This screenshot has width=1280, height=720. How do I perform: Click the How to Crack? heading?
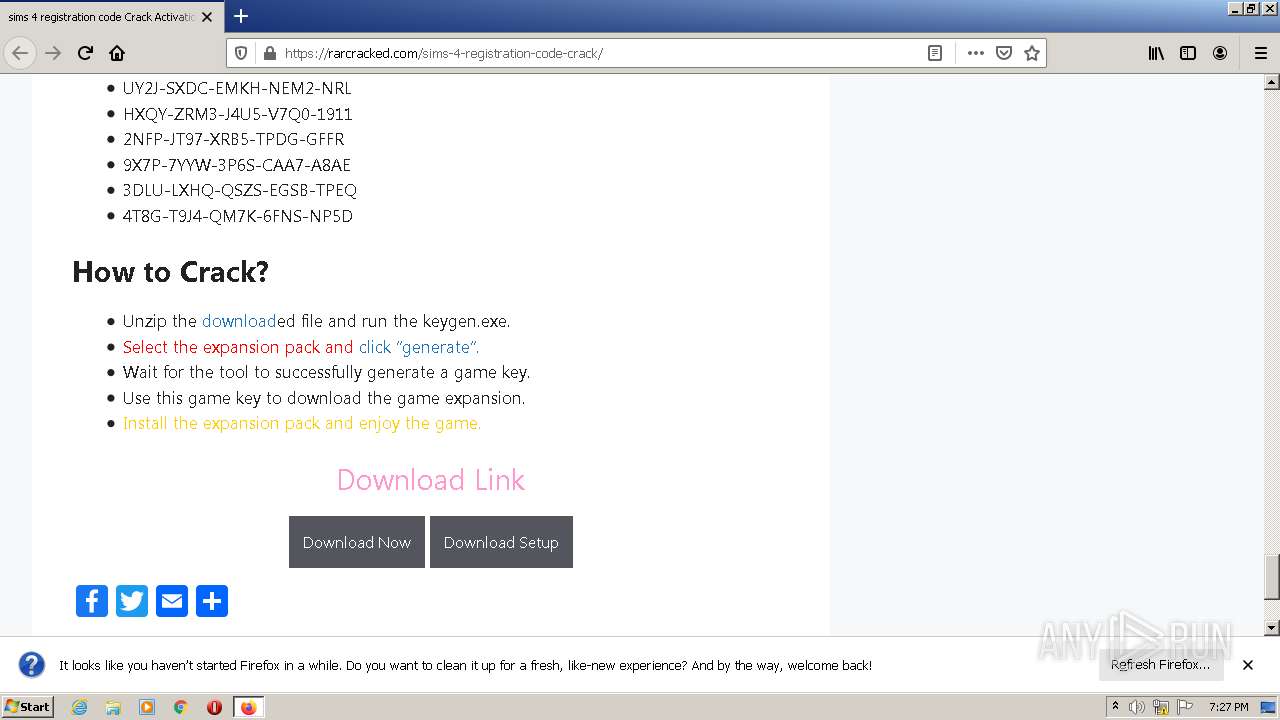coord(170,272)
